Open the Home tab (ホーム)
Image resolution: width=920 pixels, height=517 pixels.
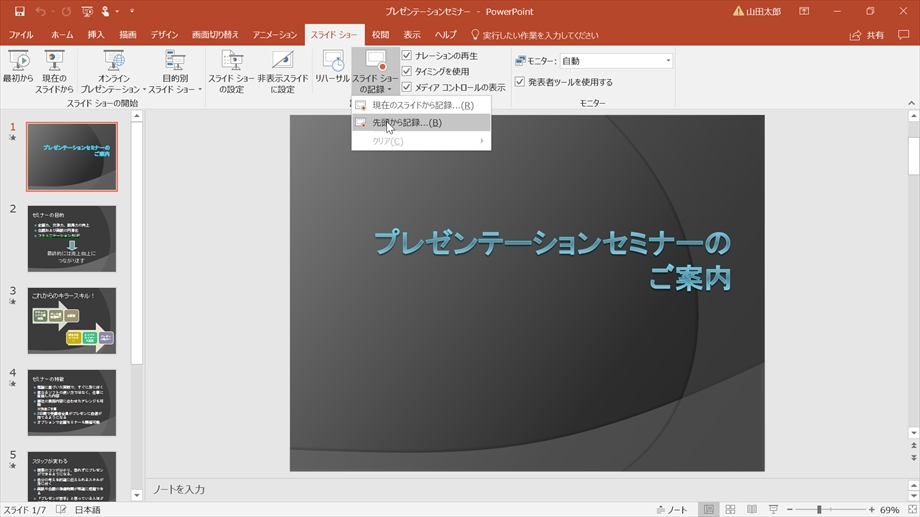62,35
